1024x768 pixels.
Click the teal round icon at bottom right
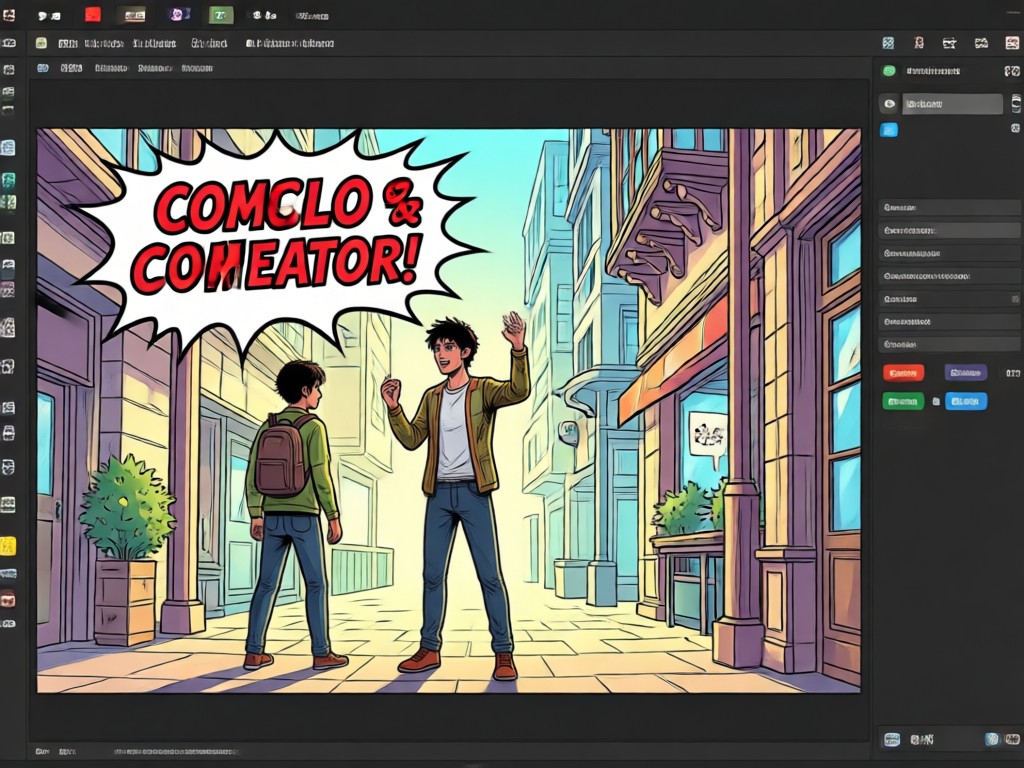tap(992, 739)
